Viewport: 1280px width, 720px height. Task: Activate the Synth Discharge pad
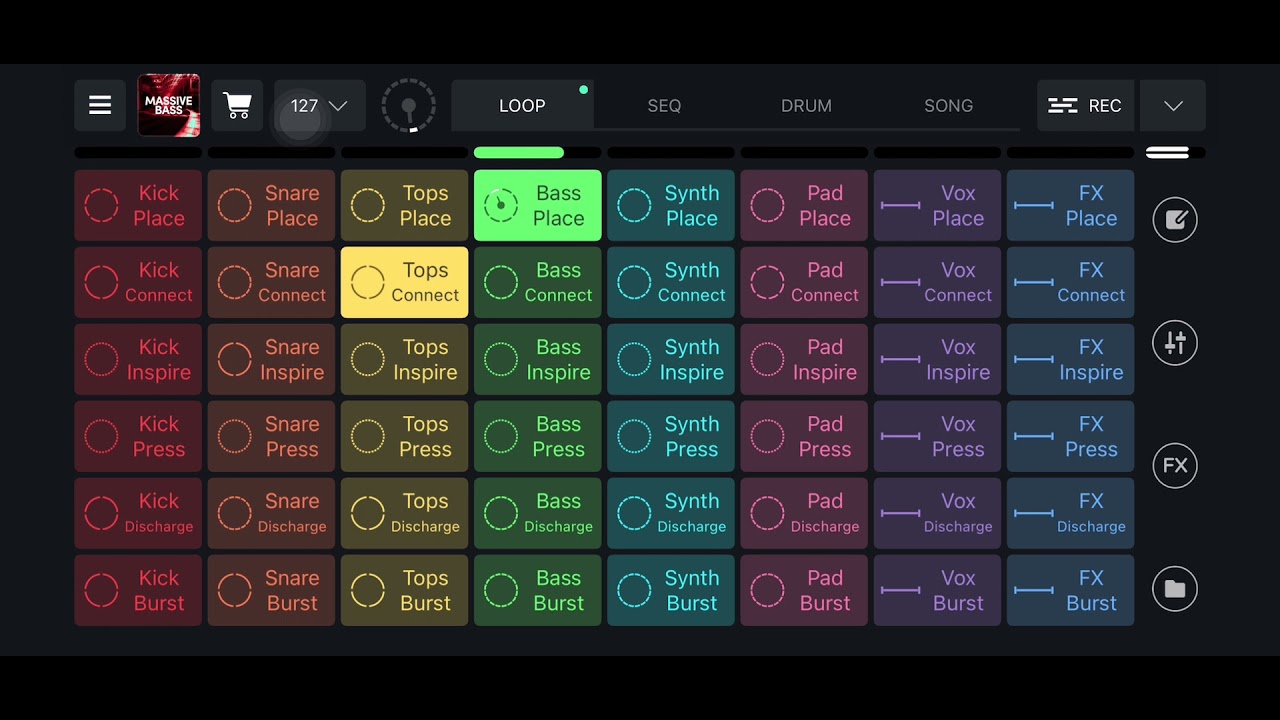tap(671, 513)
